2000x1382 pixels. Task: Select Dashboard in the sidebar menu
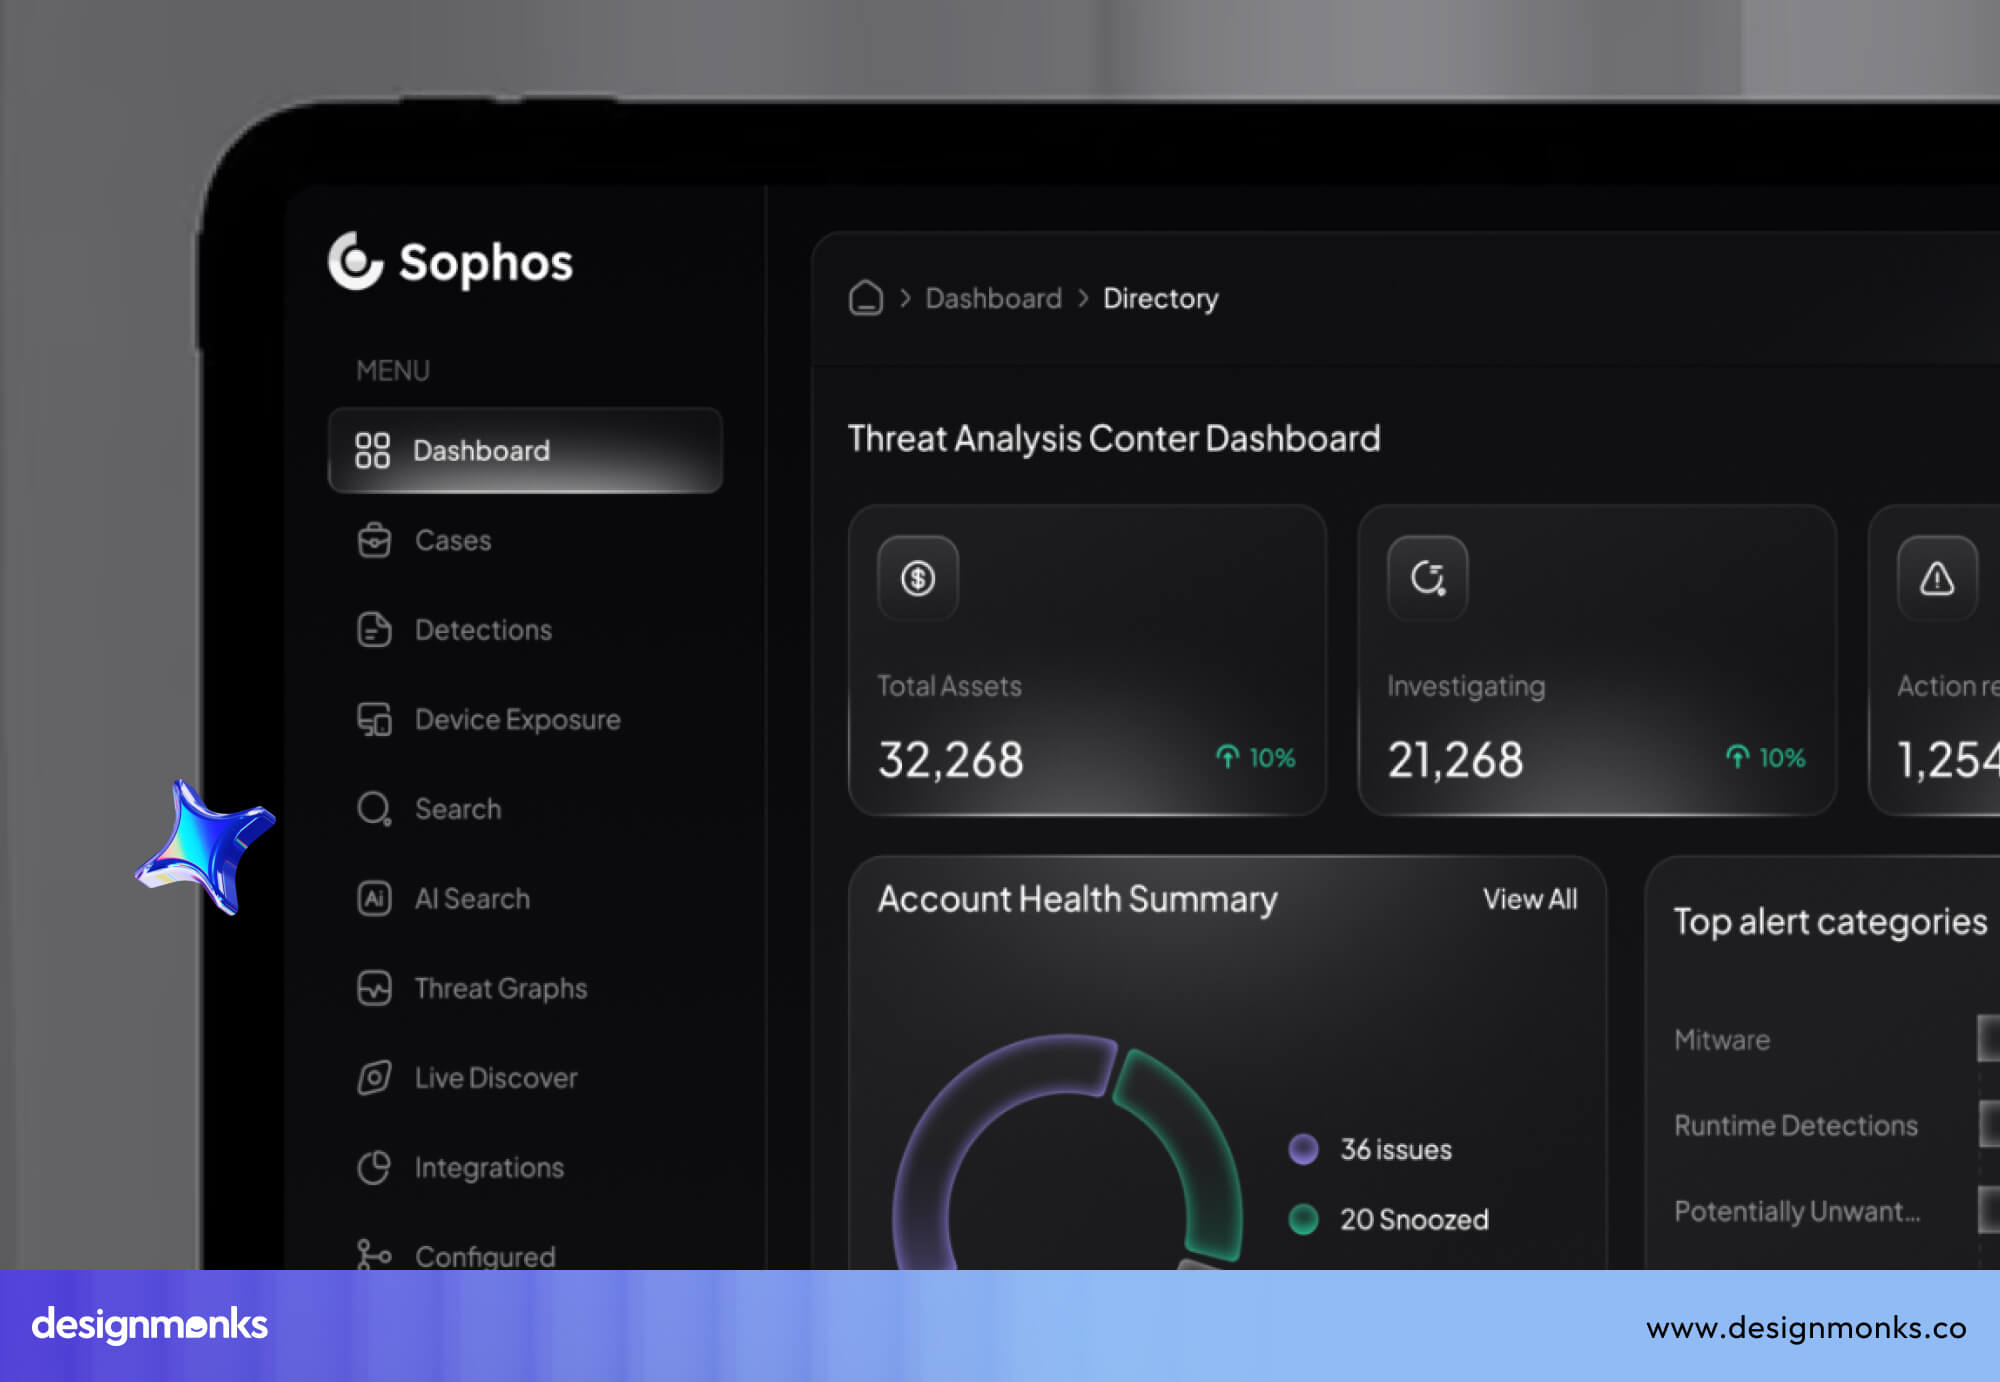pos(481,451)
